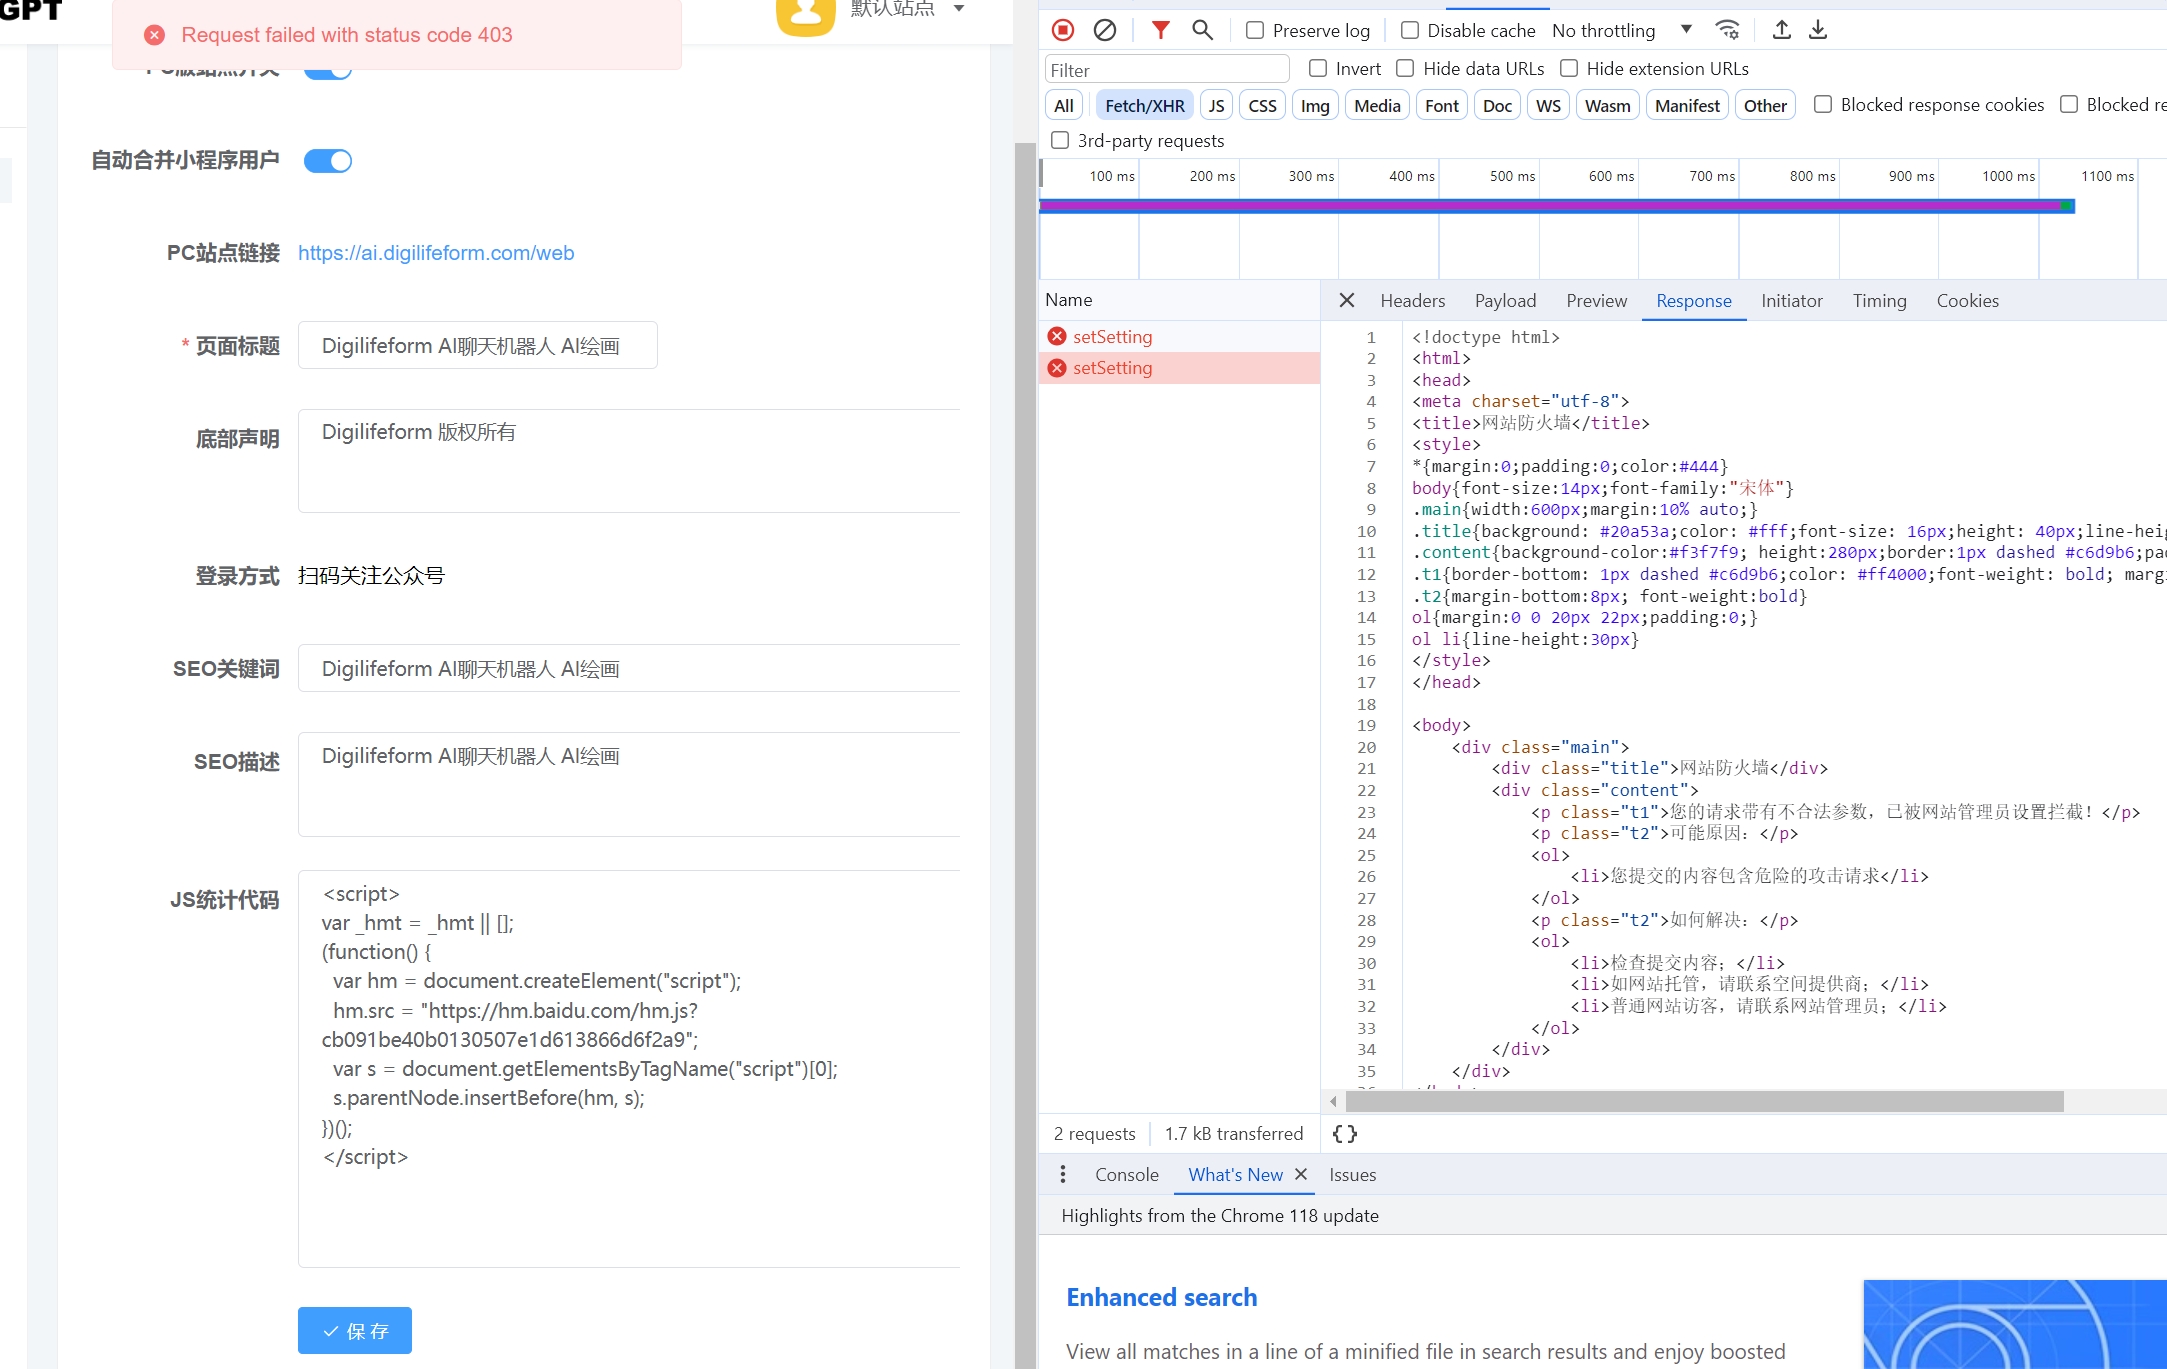Close the What's New drawer tab
The width and height of the screenshot is (2167, 1369).
[x=1300, y=1174]
